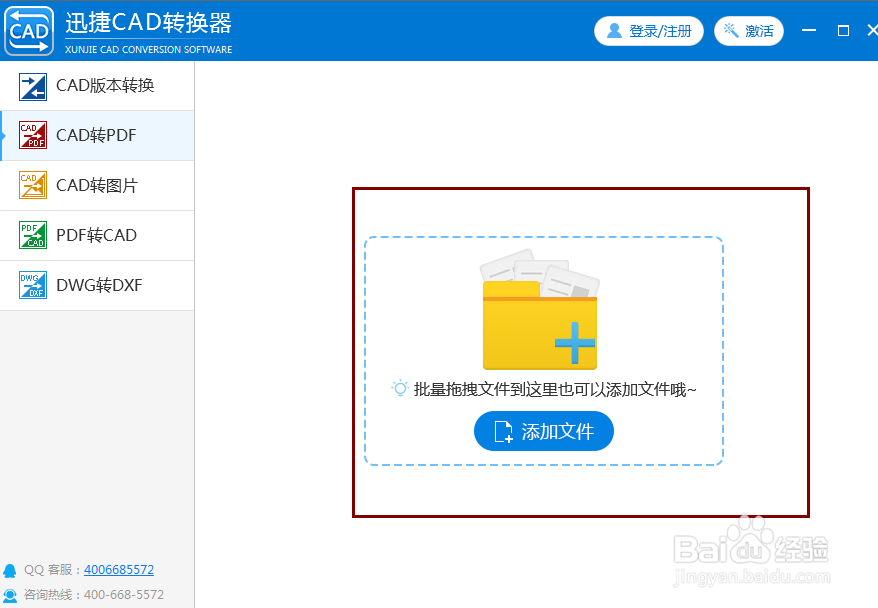The height and width of the screenshot is (608, 878).
Task: Click the green PDF转CAD icon
Action: (x=32, y=235)
